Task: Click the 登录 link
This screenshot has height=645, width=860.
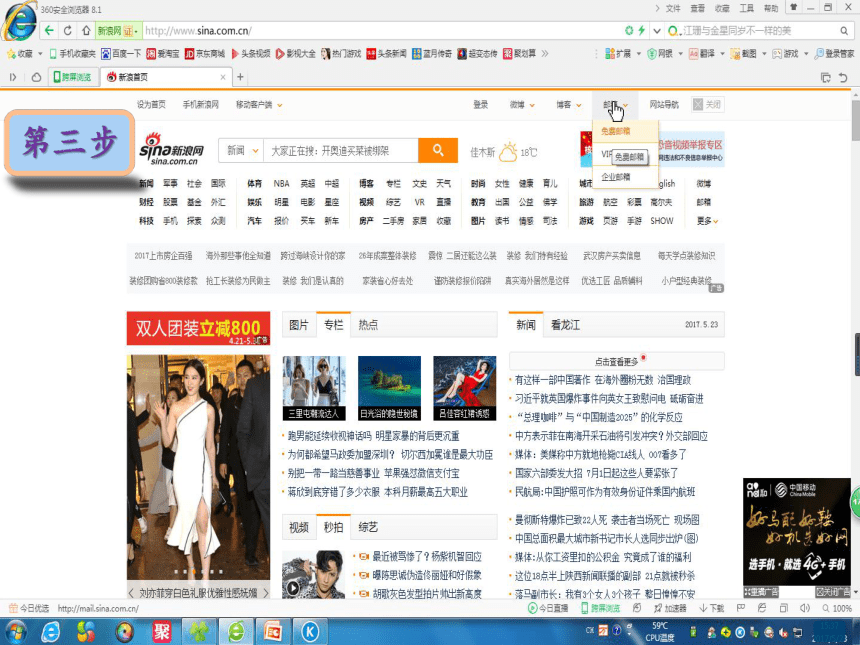Action: [x=480, y=105]
